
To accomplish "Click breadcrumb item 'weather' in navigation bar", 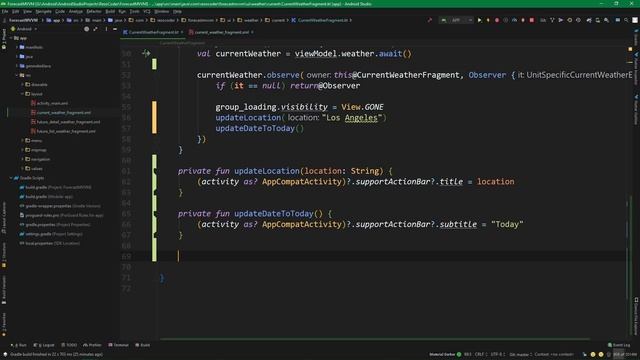I will [249, 20].
